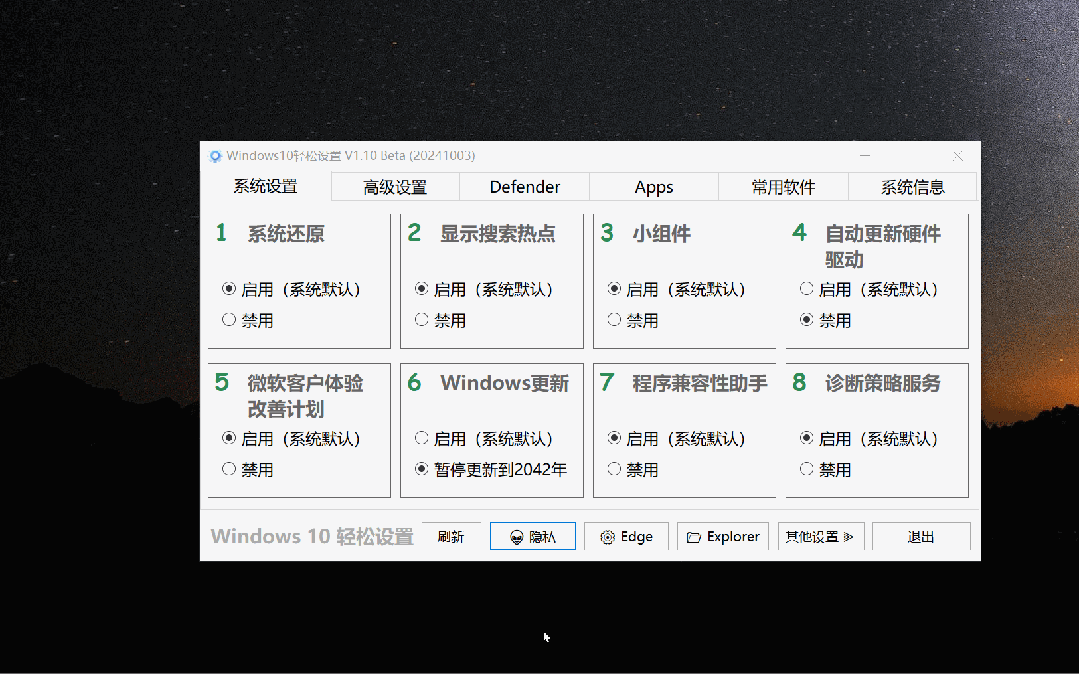1079x674 pixels.
Task: Switch to the 常用软件 tab
Action: [x=783, y=187]
